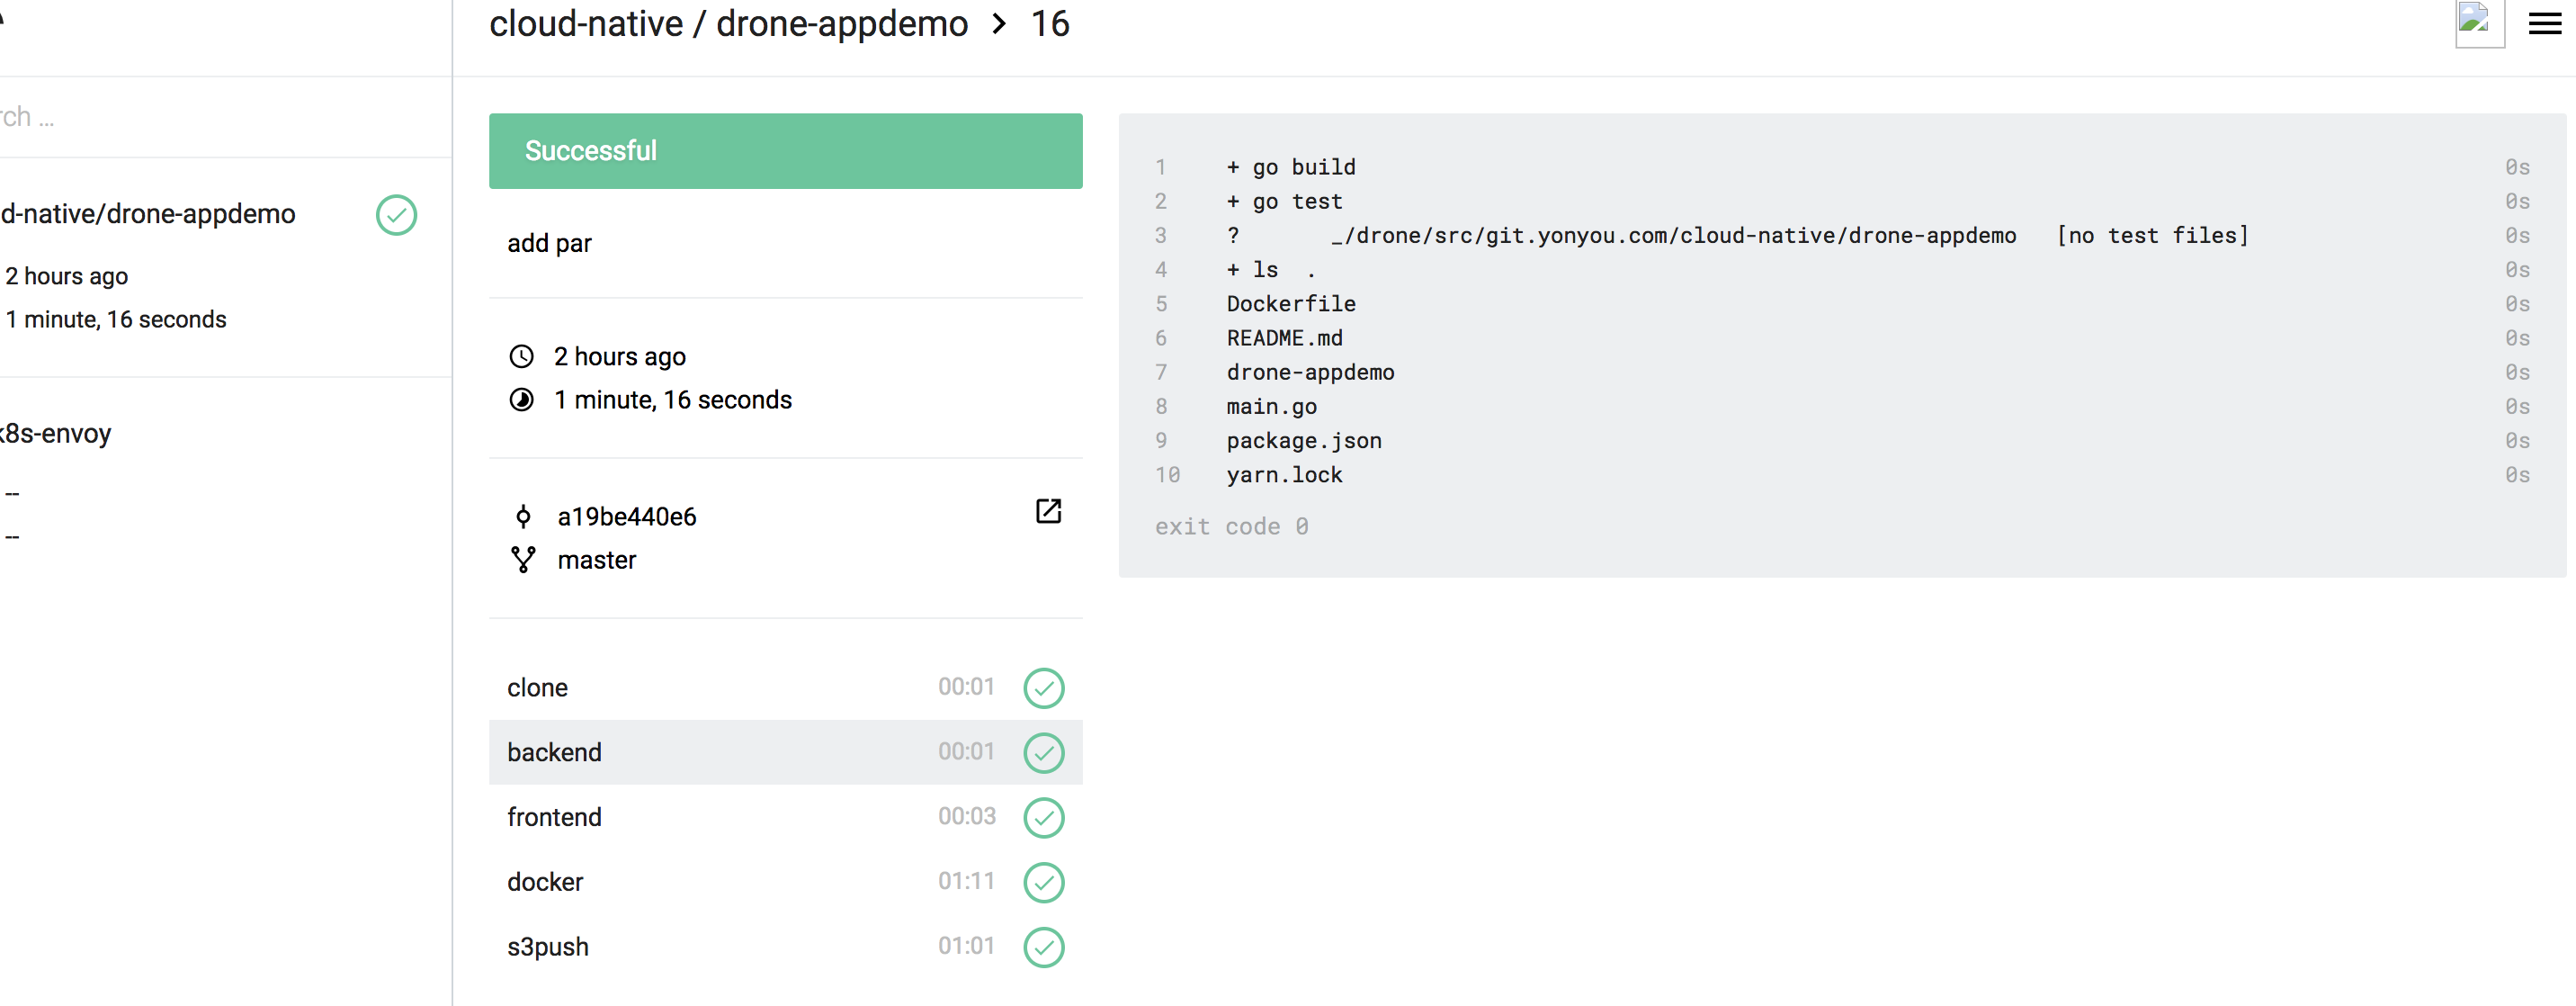Click the repository search field
Viewport: 2576px width, 1006px height.
point(200,117)
